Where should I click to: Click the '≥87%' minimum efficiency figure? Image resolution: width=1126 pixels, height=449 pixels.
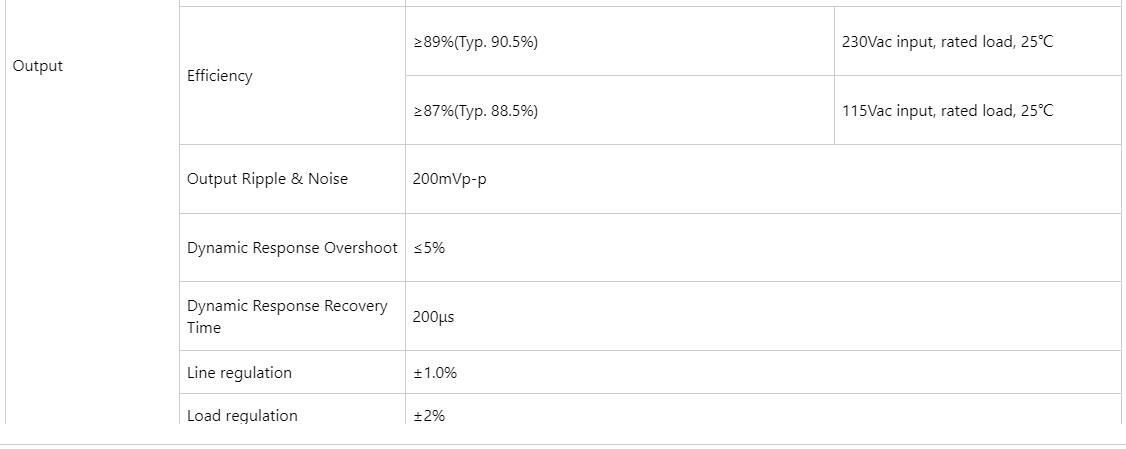tap(432, 111)
